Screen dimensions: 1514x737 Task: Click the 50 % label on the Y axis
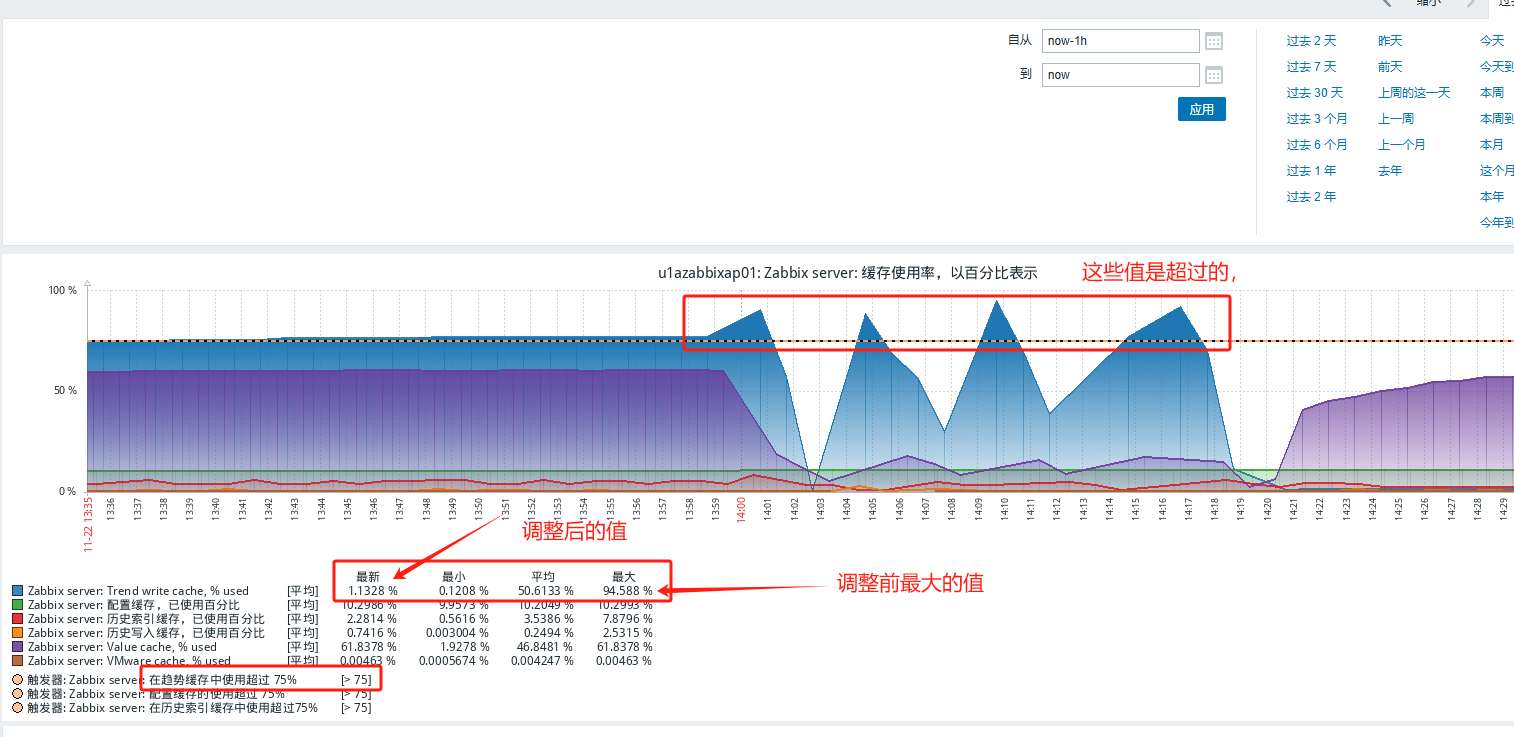pos(65,390)
